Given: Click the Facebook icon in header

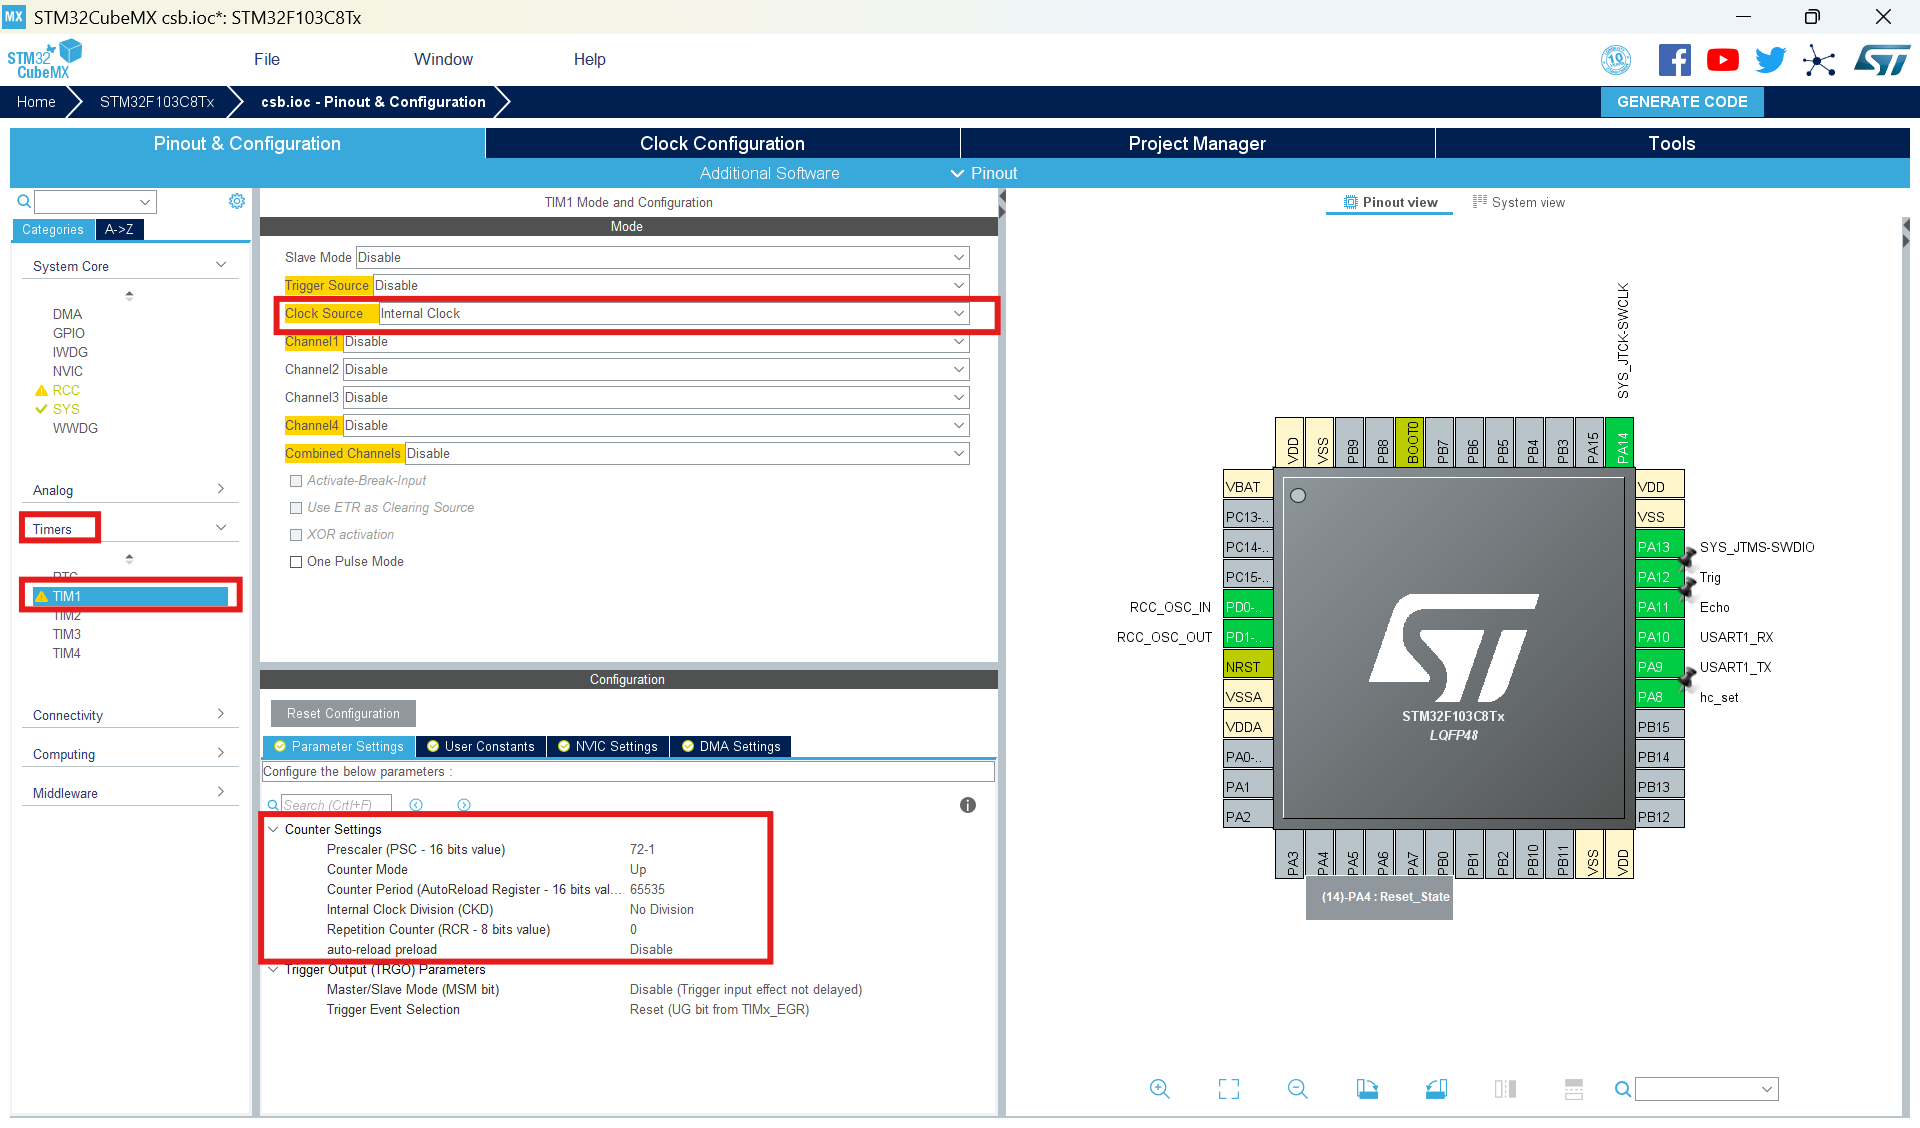Looking at the screenshot, I should [1674, 60].
